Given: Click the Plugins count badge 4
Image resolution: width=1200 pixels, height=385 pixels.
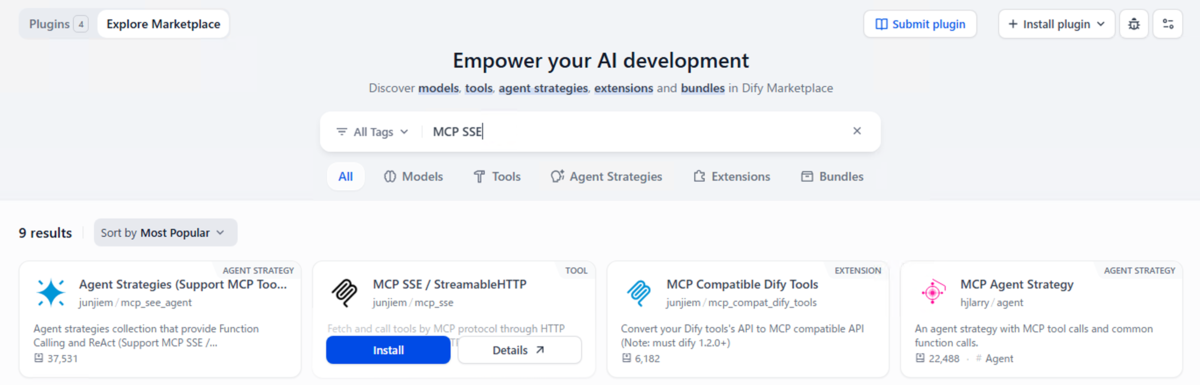Looking at the screenshot, I should (x=81, y=24).
